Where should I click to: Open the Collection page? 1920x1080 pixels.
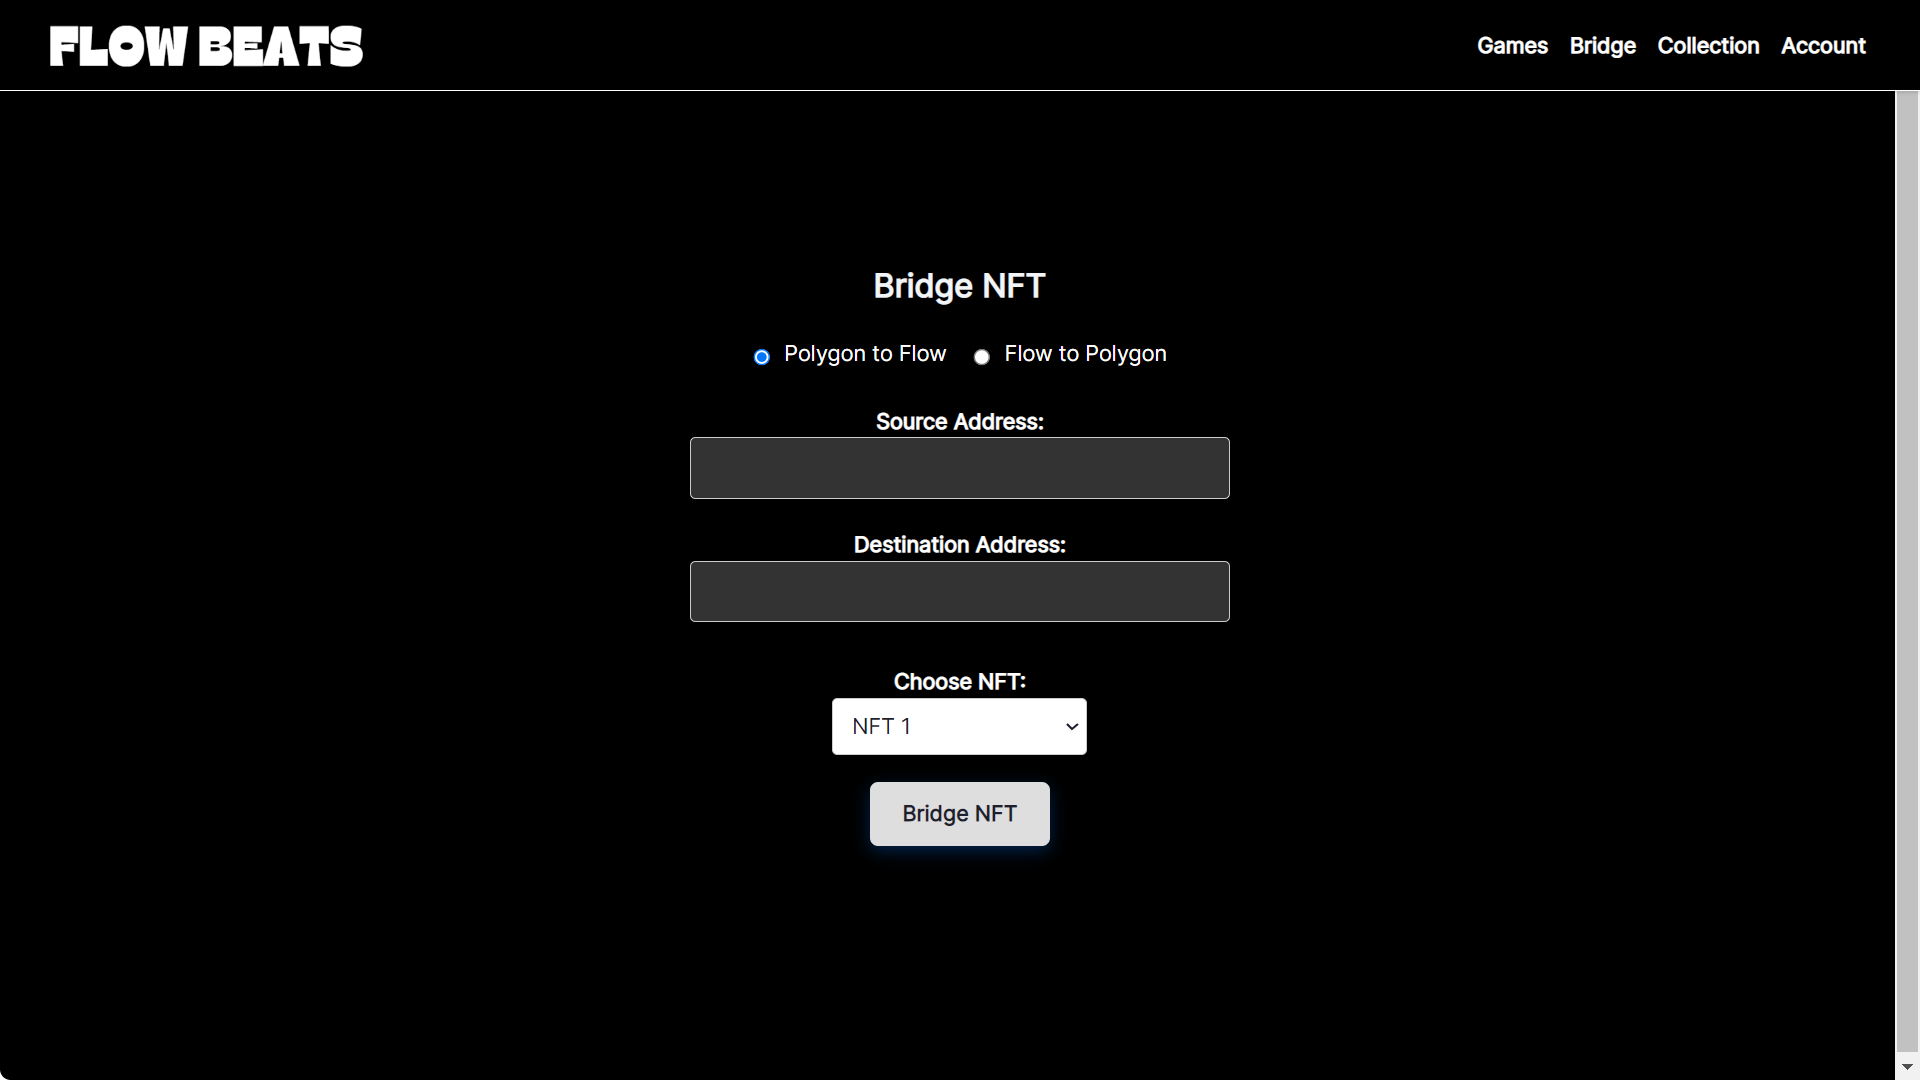tap(1708, 46)
